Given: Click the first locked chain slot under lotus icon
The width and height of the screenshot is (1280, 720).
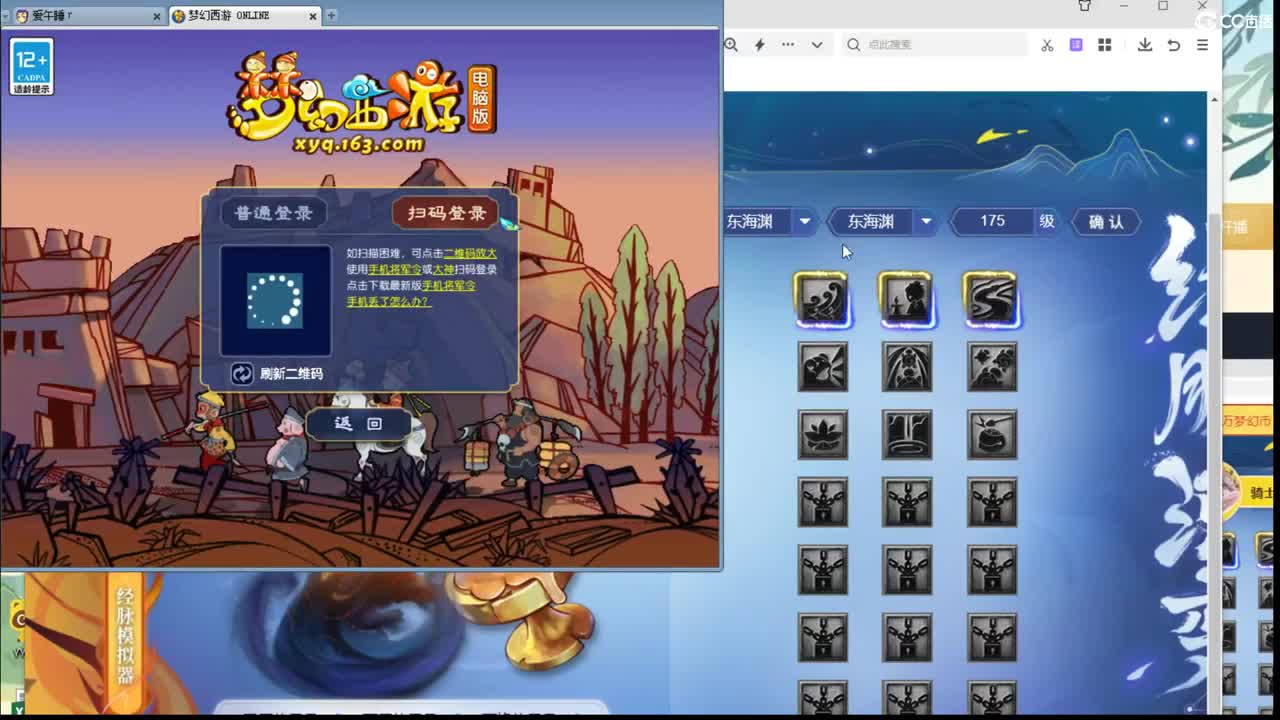Looking at the screenshot, I should pyautogui.click(x=822, y=502).
